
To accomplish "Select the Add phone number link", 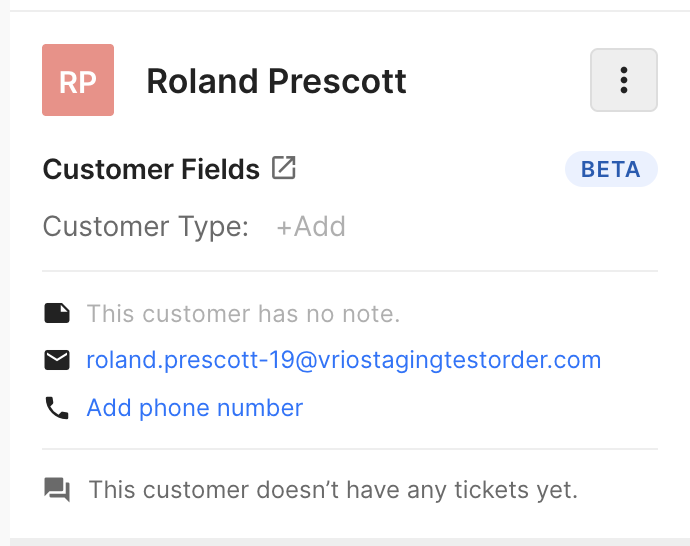I will pyautogui.click(x=195, y=408).
